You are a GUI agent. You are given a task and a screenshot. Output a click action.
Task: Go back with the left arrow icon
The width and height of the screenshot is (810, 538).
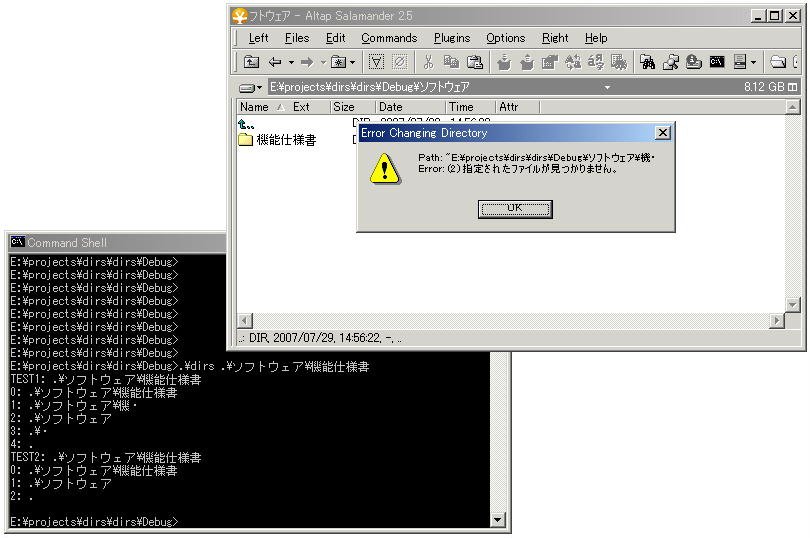tap(275, 63)
